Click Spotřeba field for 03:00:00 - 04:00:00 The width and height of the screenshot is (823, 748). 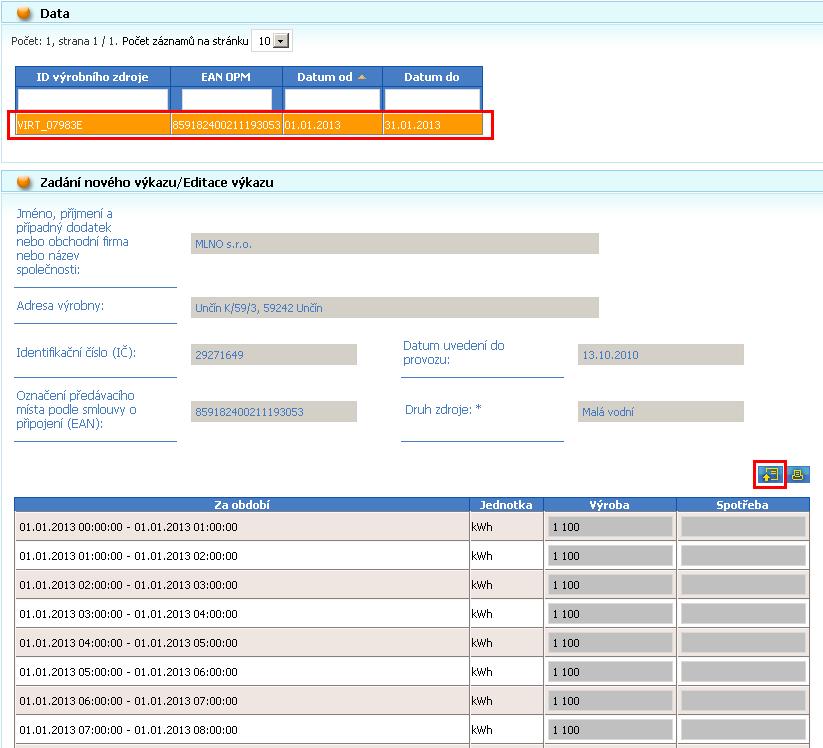743,614
